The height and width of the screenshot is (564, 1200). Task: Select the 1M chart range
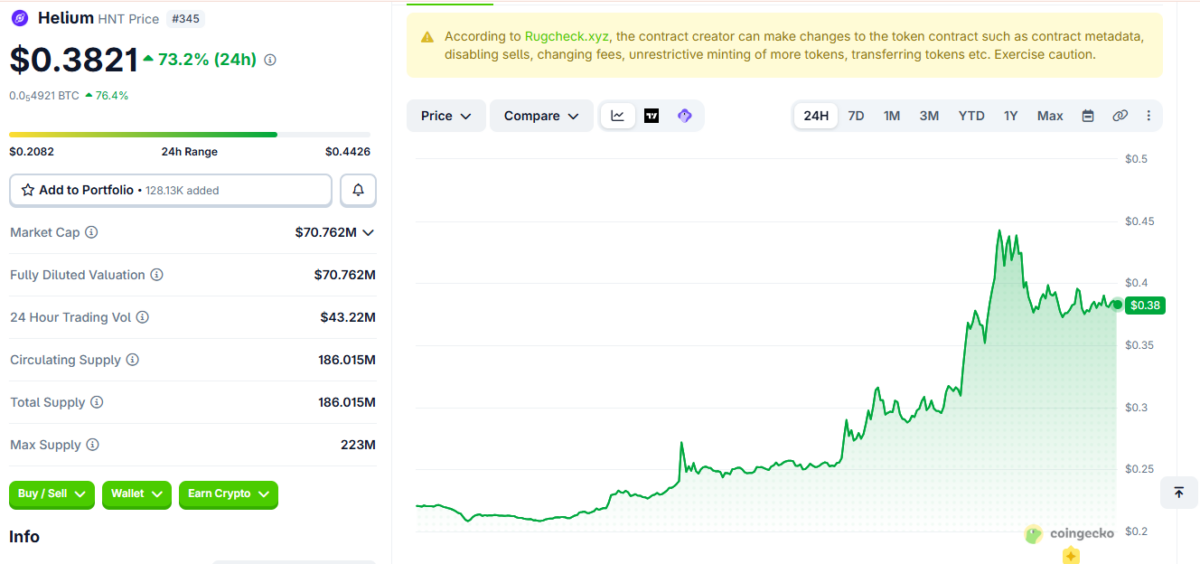click(x=892, y=116)
